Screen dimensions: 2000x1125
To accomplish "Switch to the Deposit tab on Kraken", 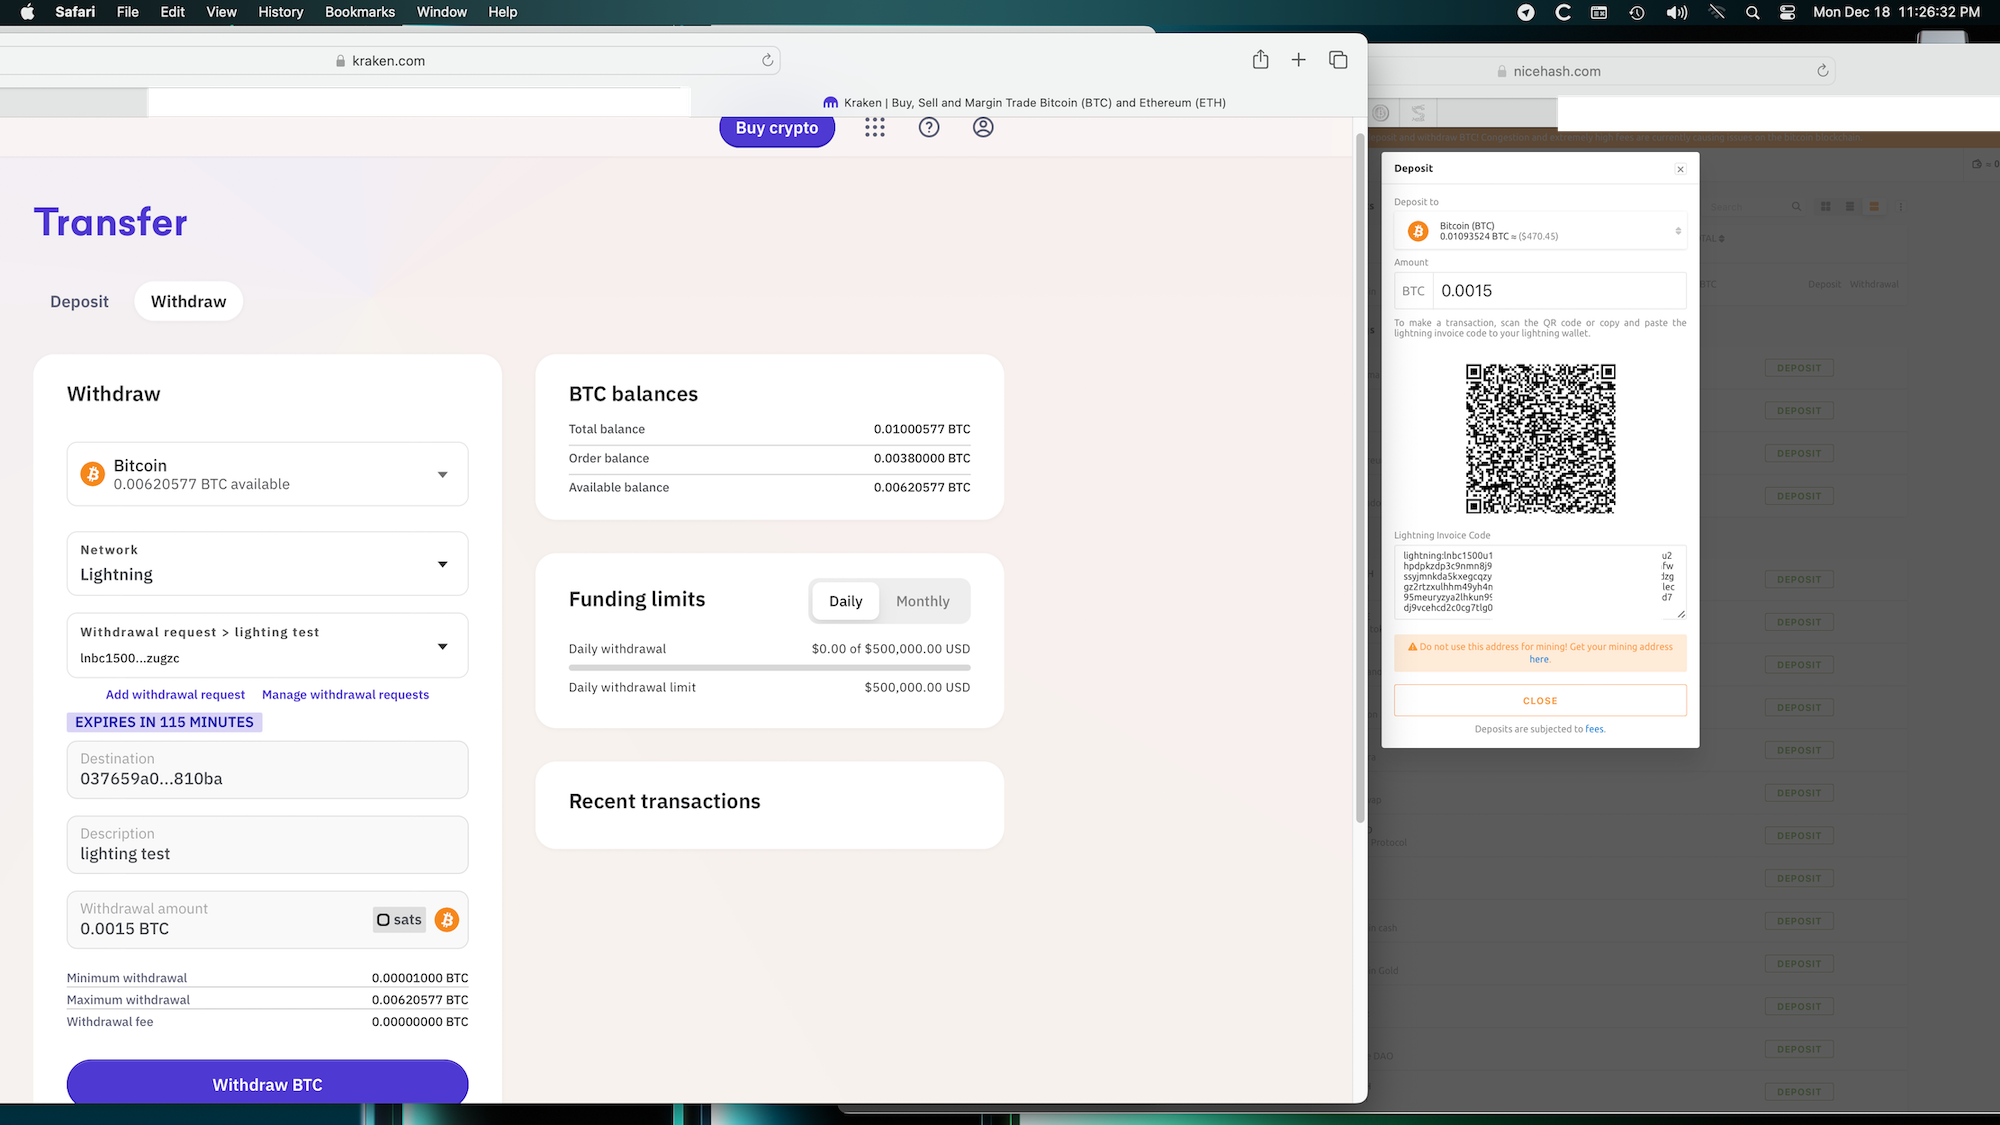I will 79,301.
